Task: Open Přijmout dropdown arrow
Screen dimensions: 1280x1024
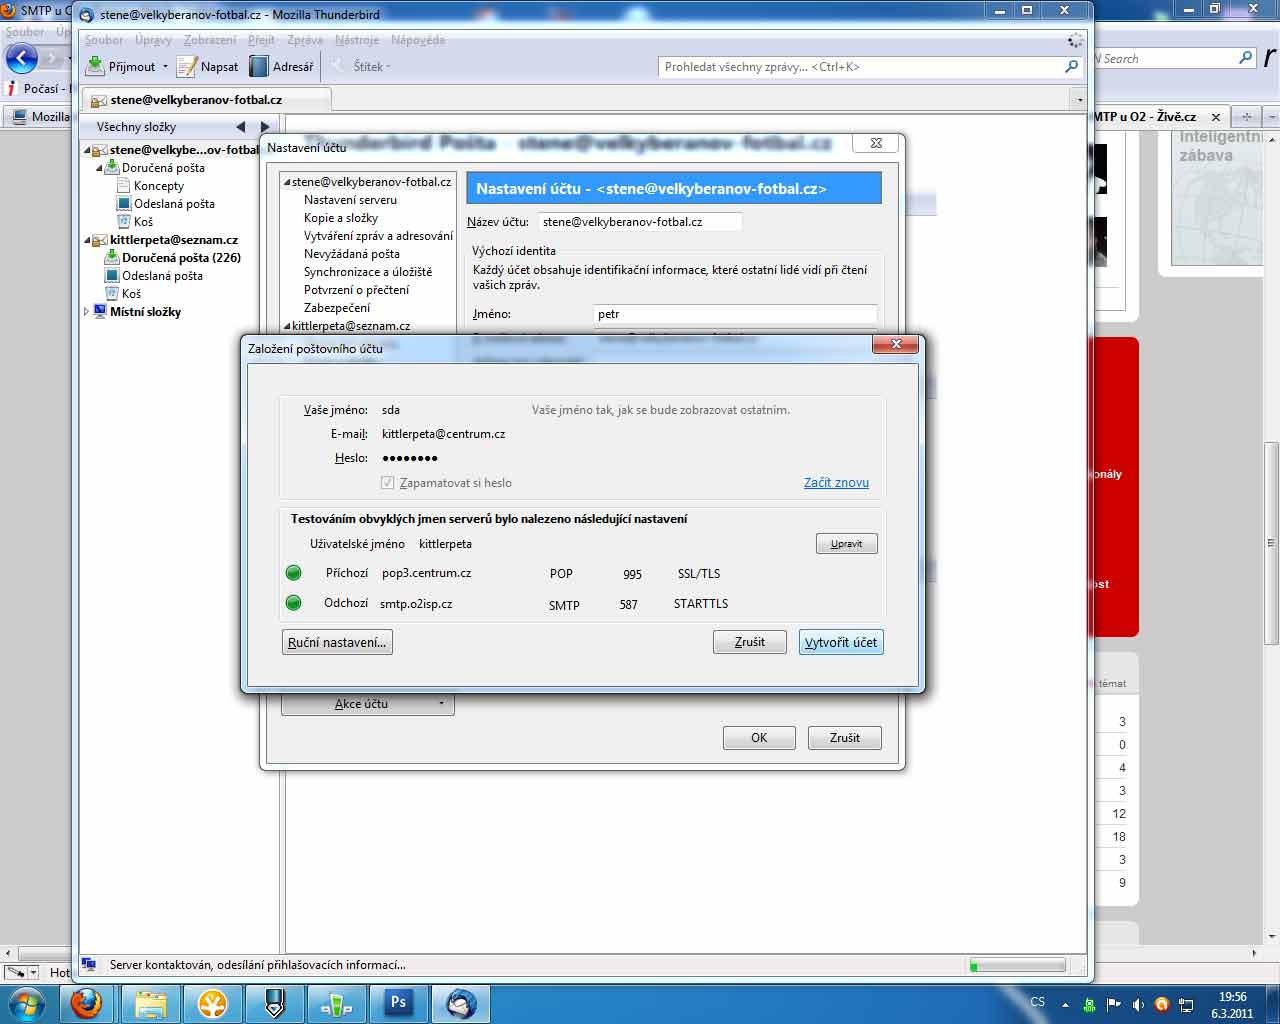Action: (165, 67)
